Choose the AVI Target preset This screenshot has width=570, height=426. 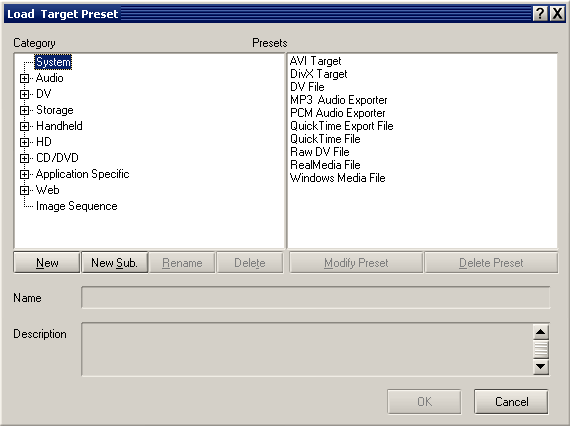click(316, 61)
